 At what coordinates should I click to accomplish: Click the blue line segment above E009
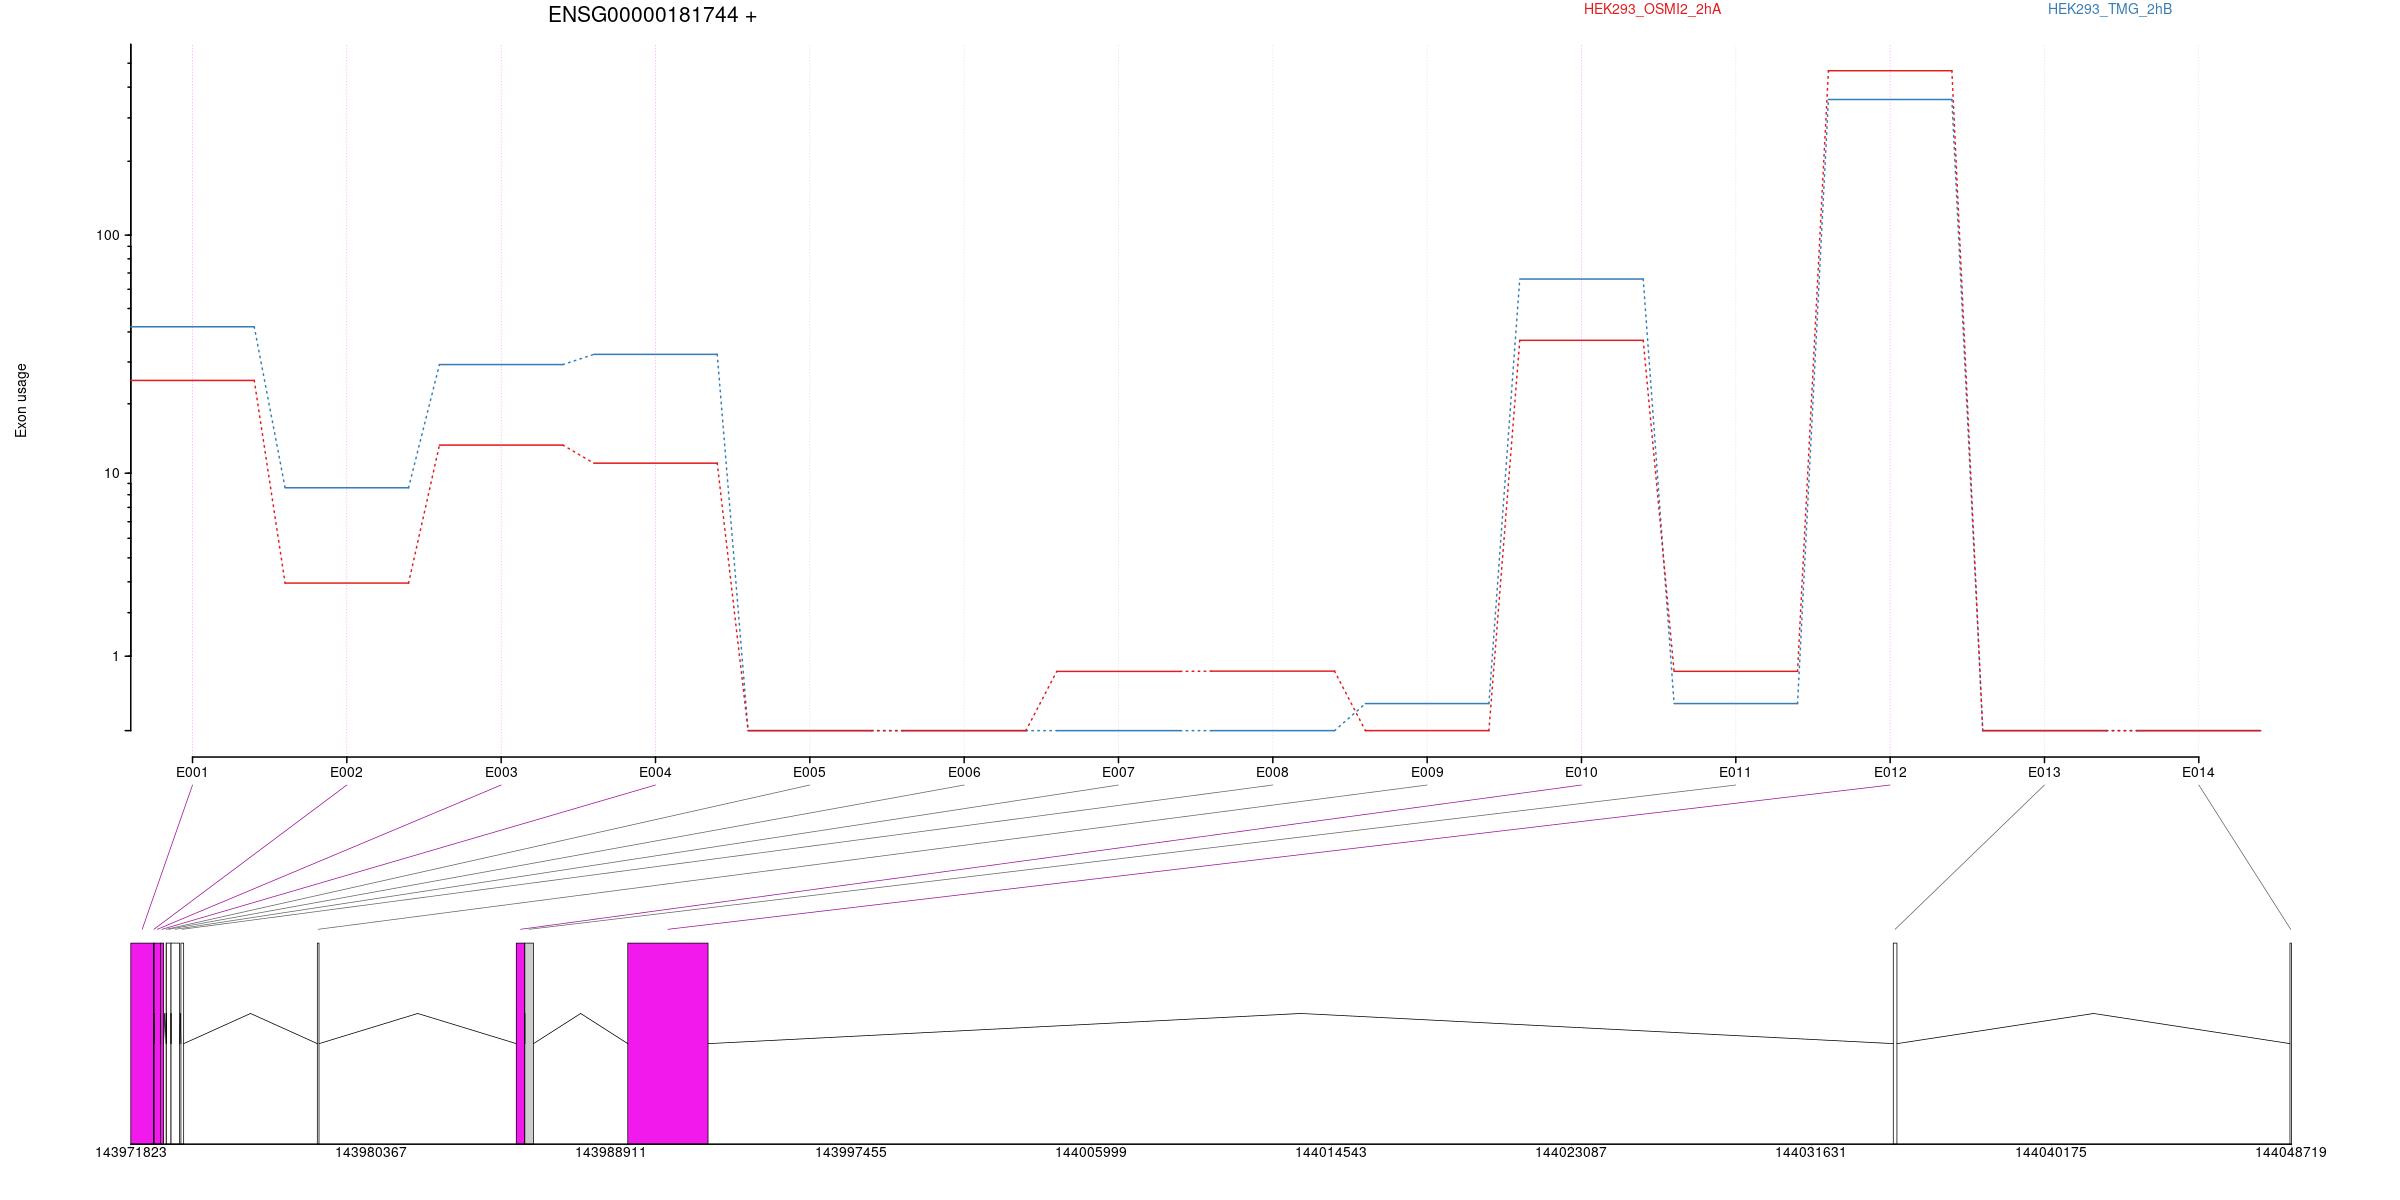click(x=1427, y=704)
